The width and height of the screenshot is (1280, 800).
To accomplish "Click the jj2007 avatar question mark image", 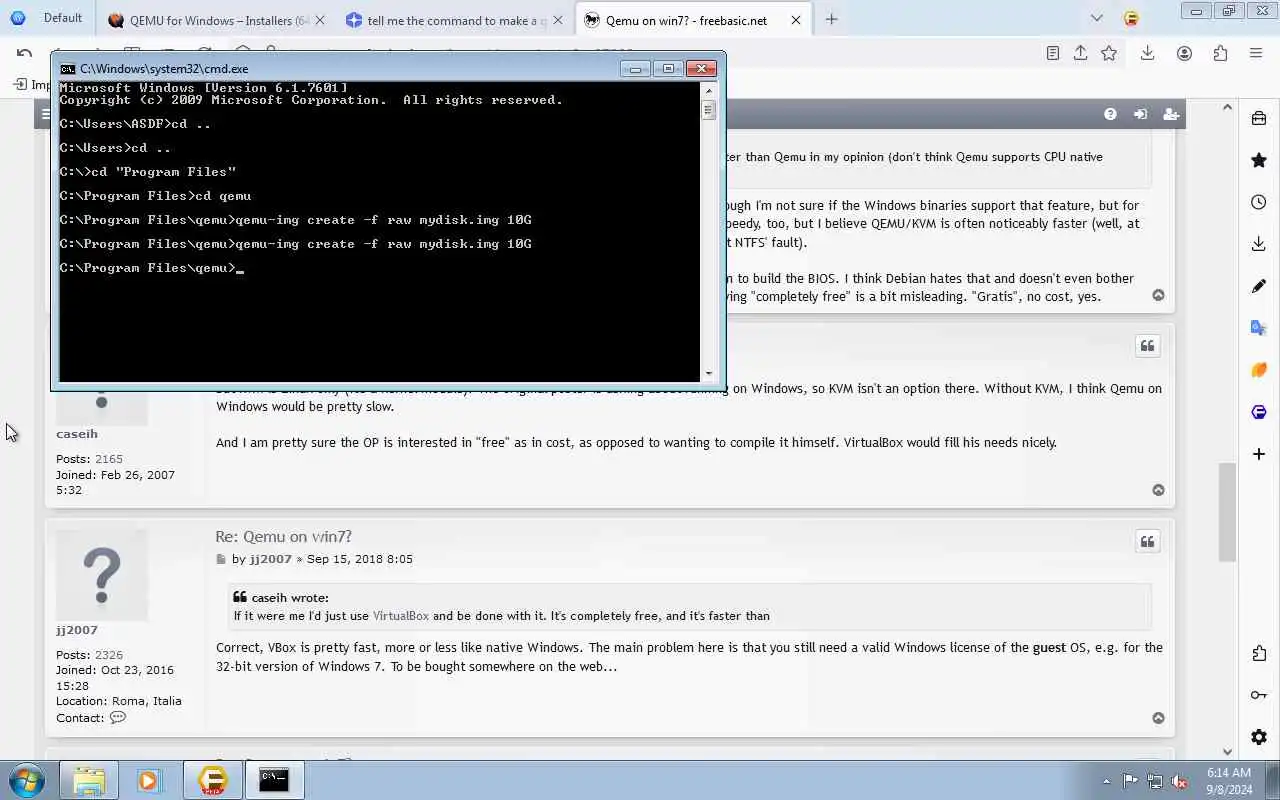I will pos(102,575).
